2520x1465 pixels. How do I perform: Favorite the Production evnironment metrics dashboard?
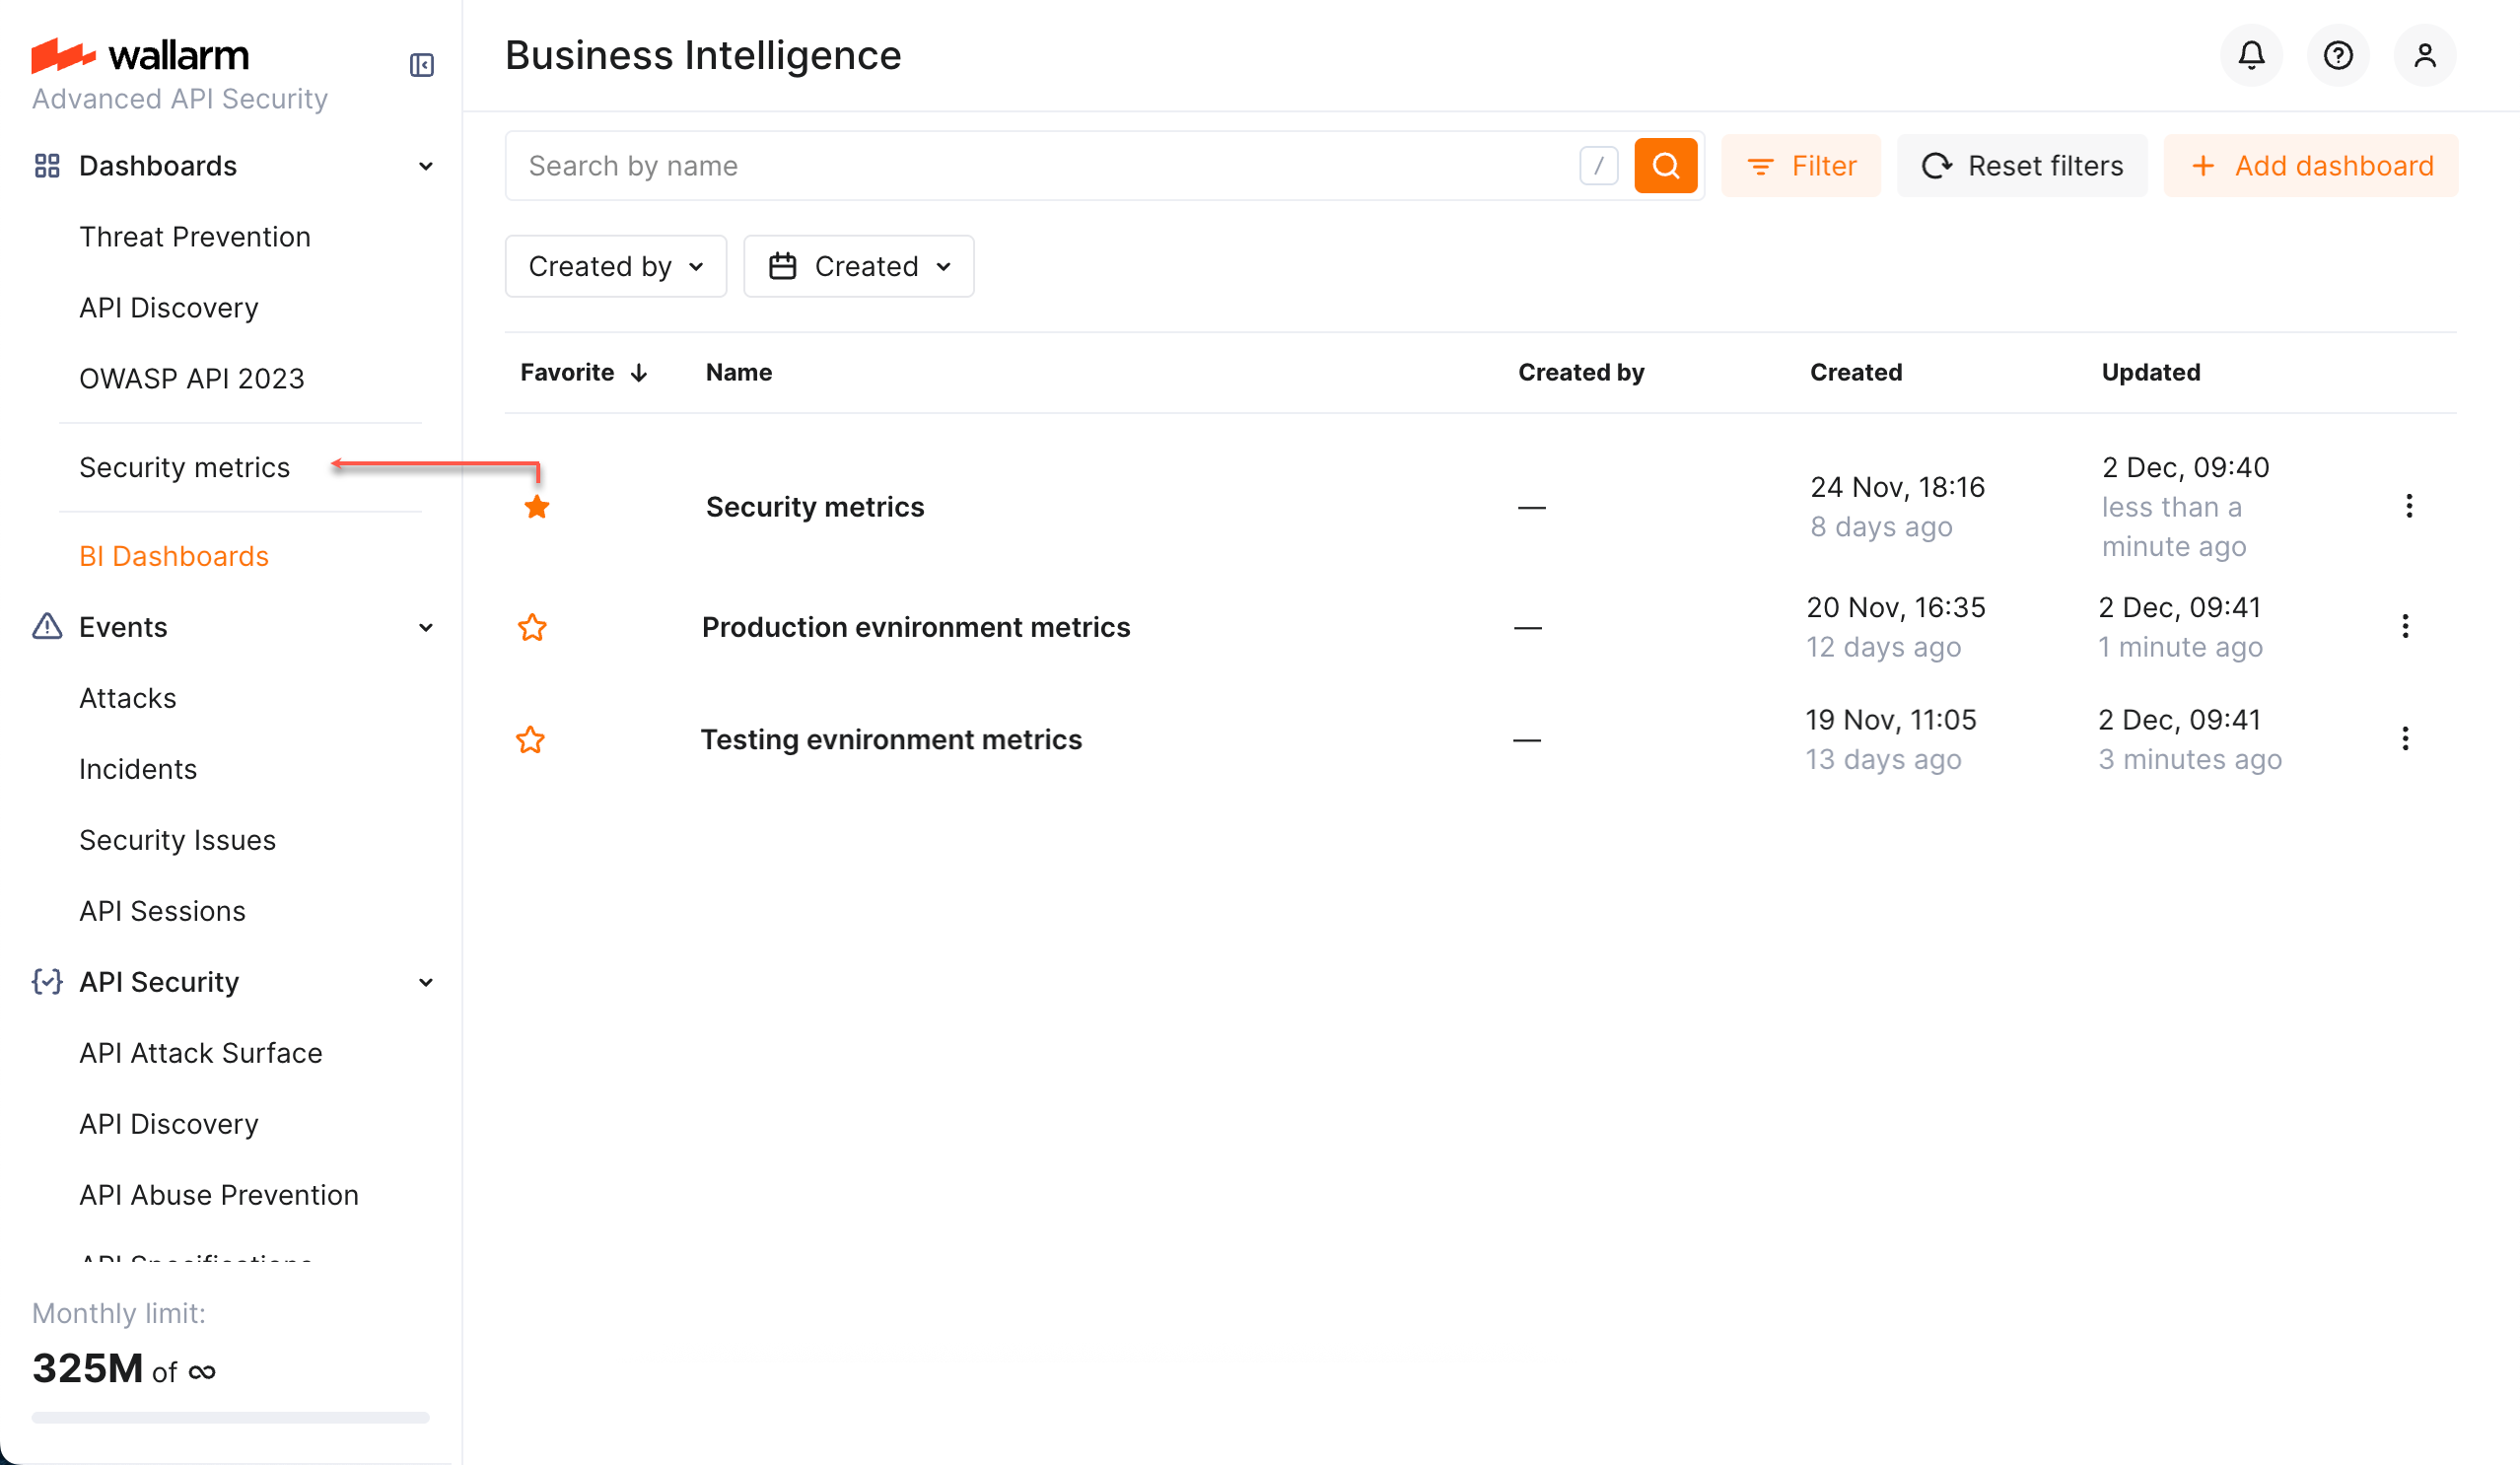pos(532,627)
